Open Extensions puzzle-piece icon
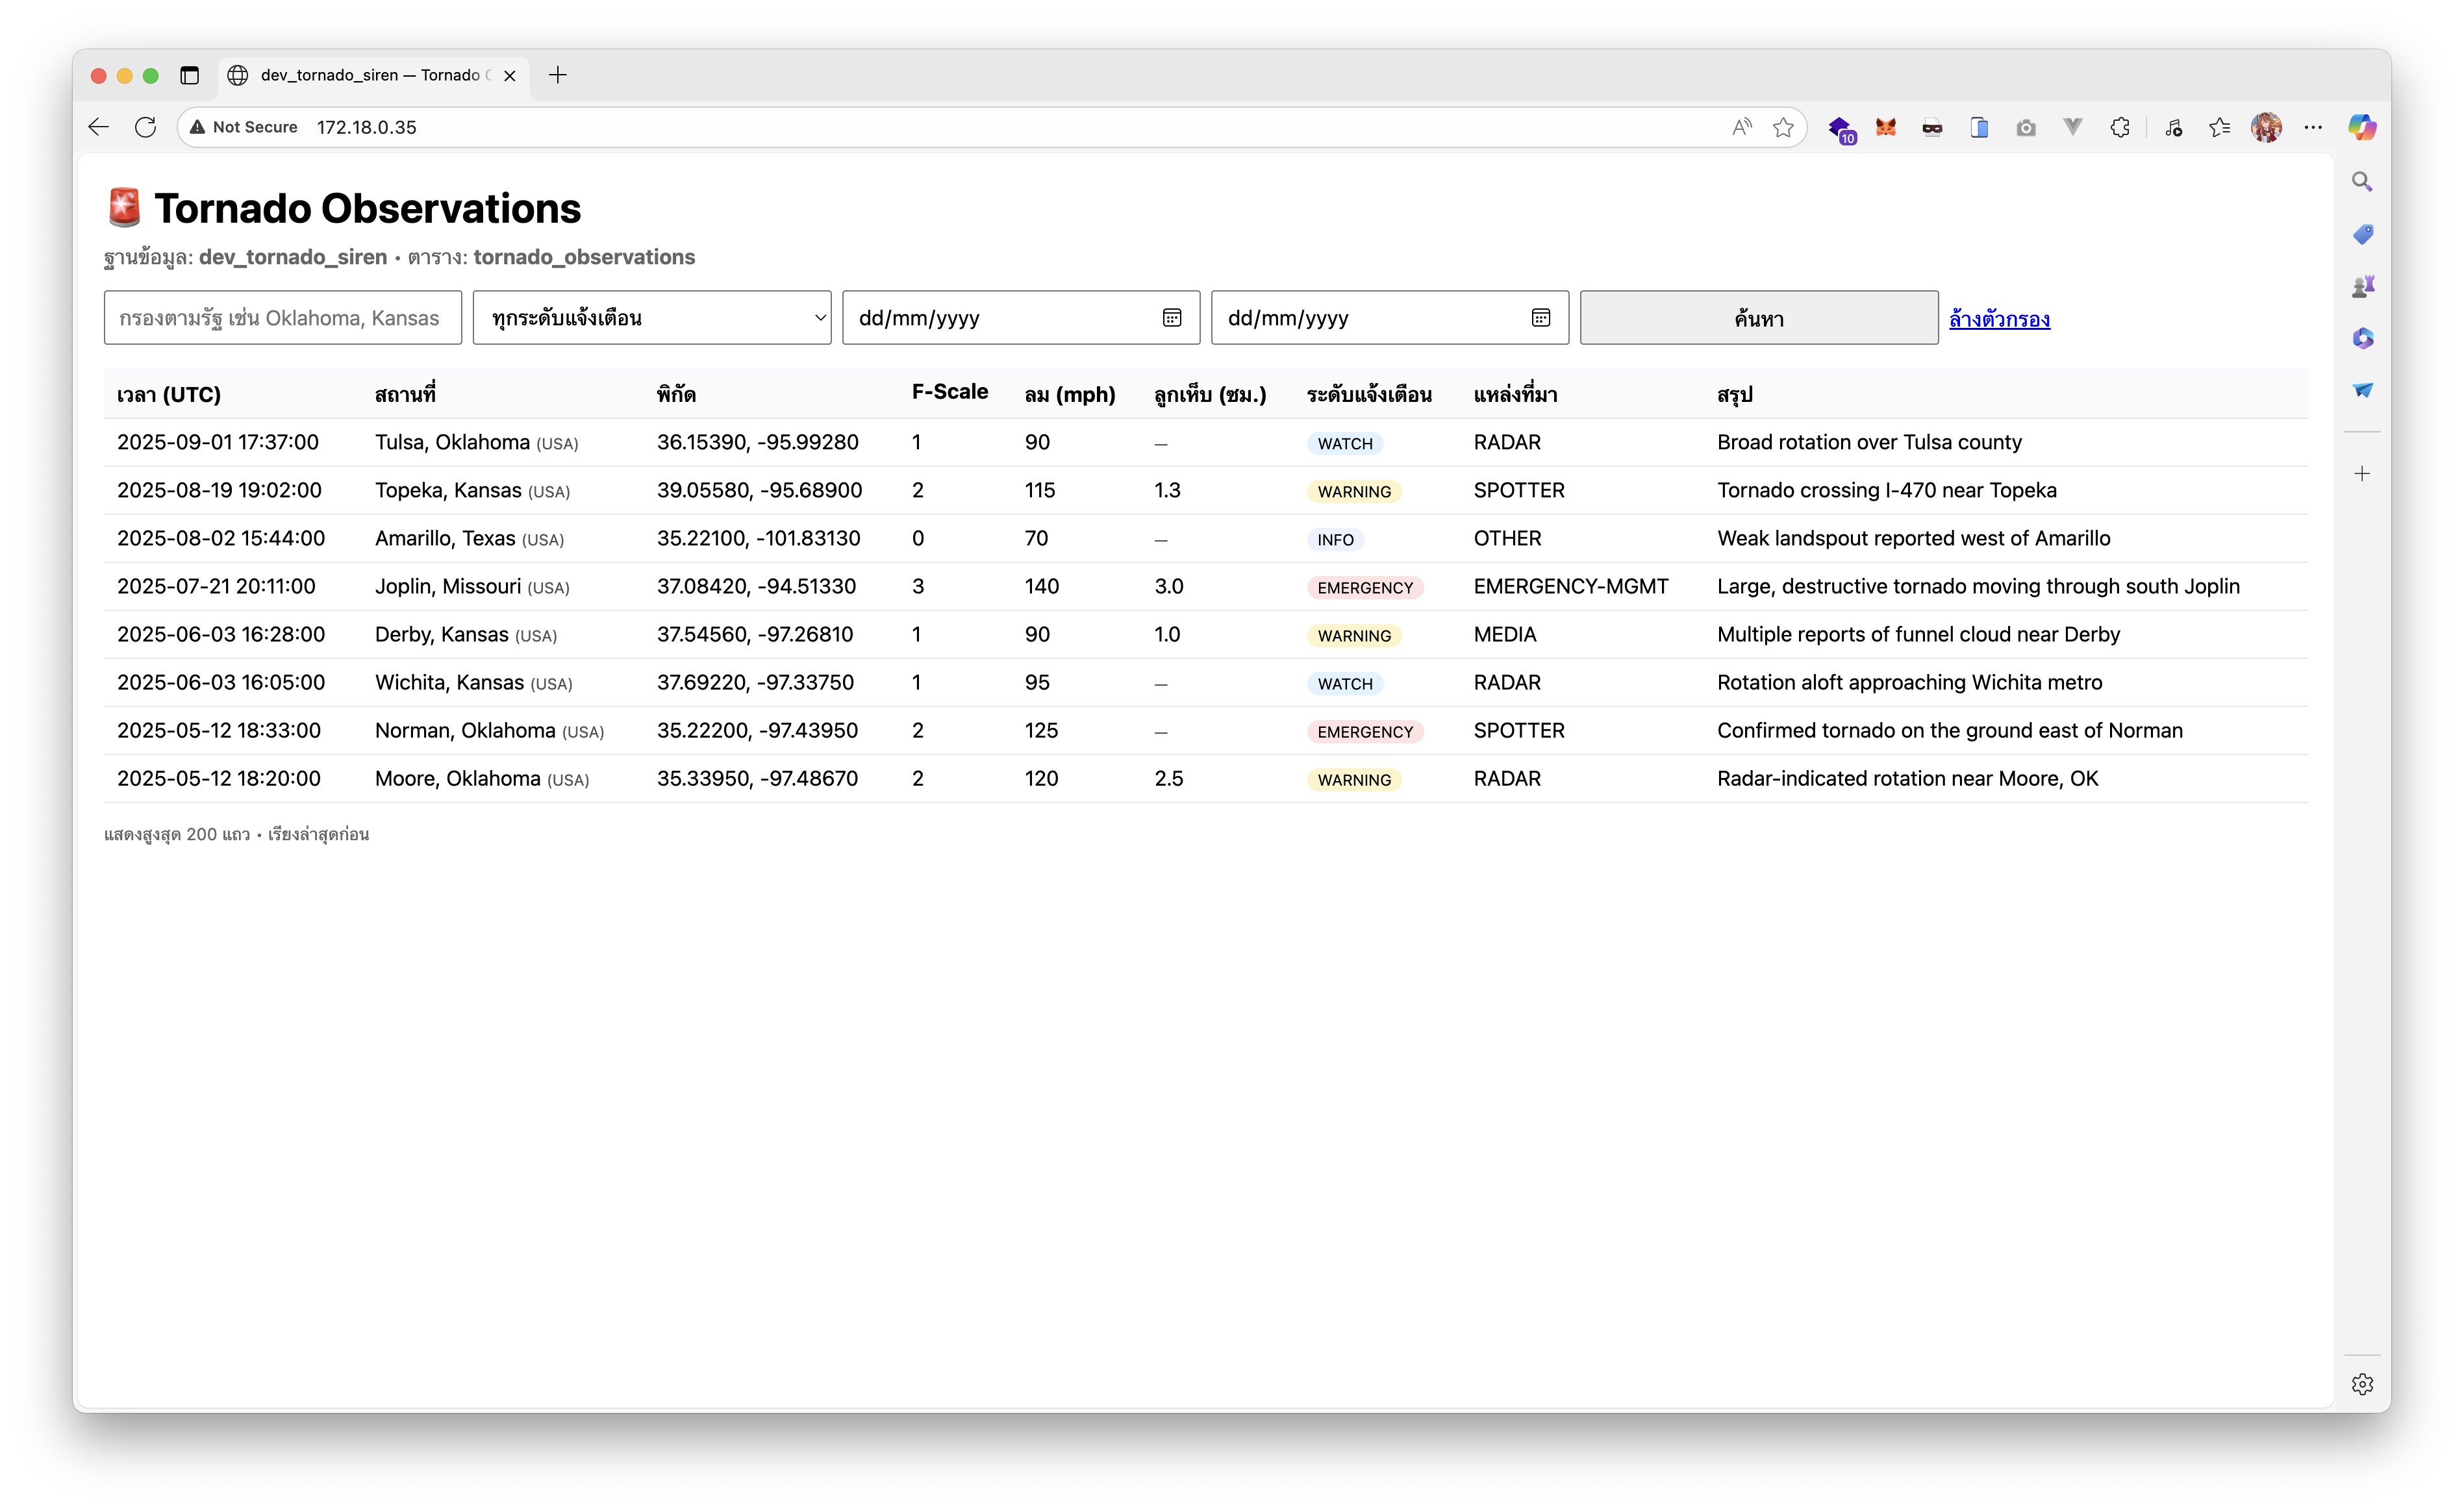This screenshot has width=2464, height=1509. click(2119, 127)
